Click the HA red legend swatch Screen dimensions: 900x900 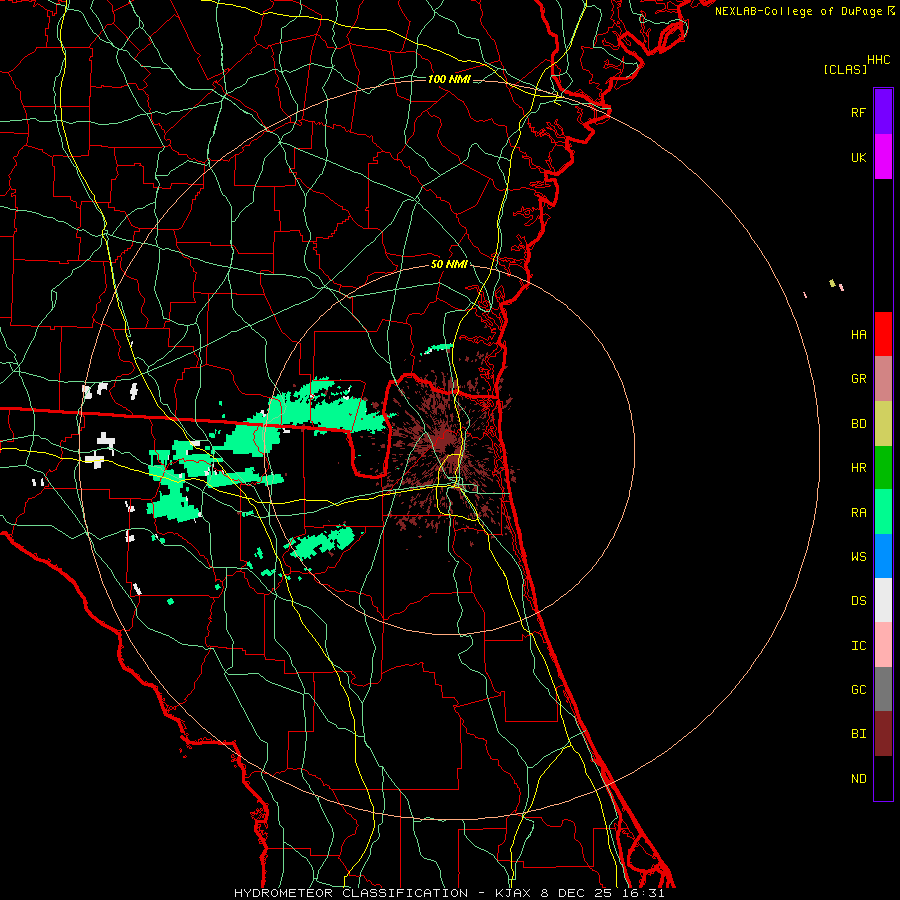tap(883, 334)
